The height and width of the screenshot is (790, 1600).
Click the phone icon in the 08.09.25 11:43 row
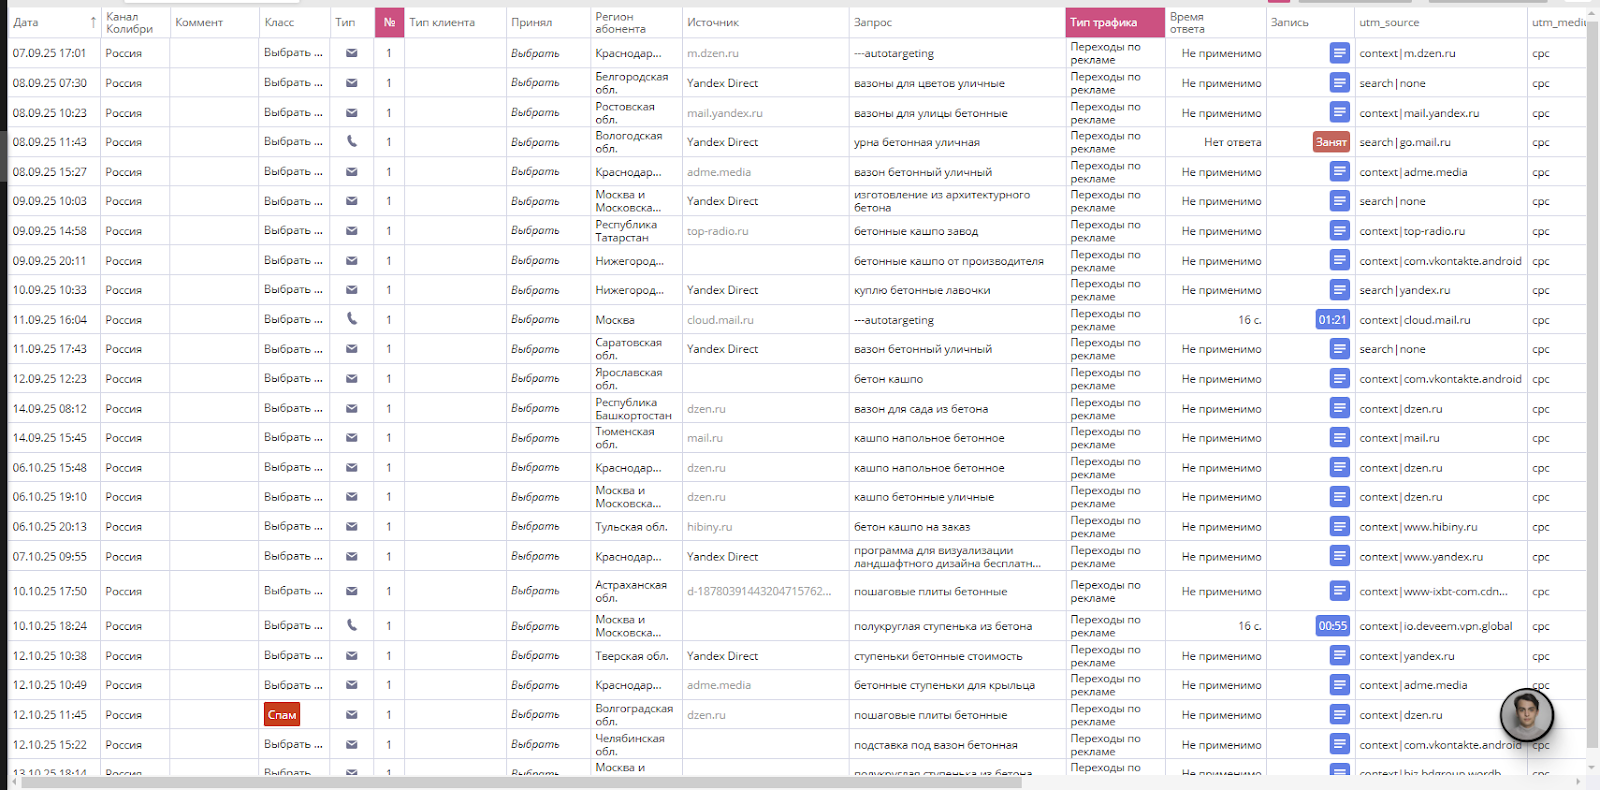pyautogui.click(x=351, y=142)
